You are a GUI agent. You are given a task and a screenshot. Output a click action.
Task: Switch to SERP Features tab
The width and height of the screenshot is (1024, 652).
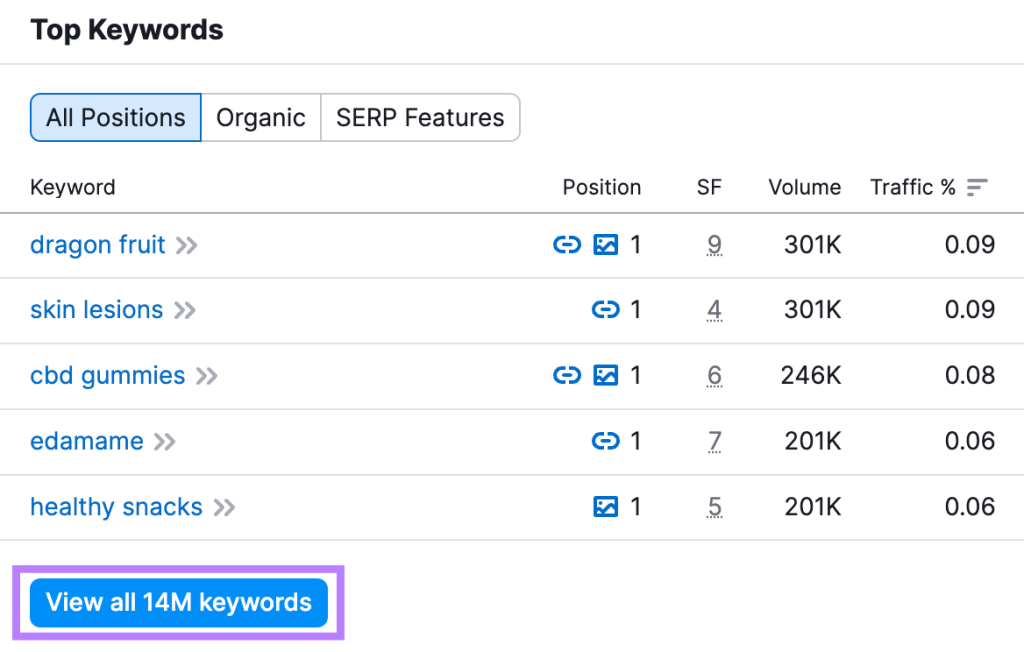[420, 118]
